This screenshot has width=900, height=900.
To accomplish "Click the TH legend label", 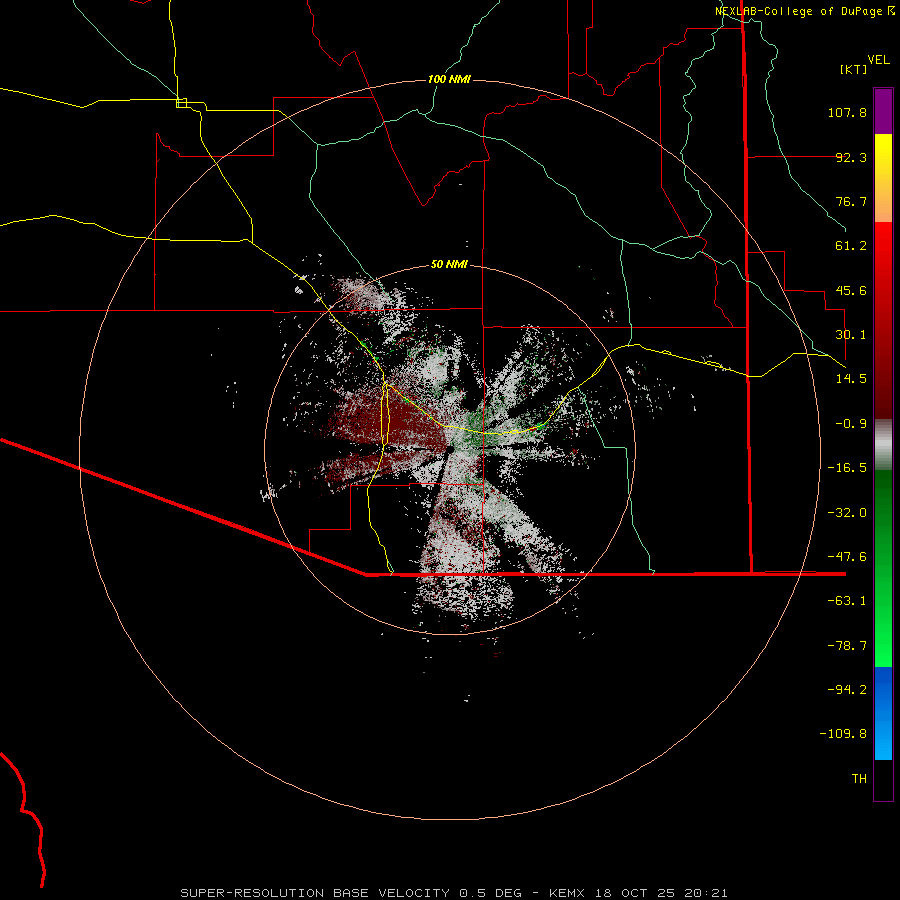I will [x=859, y=779].
